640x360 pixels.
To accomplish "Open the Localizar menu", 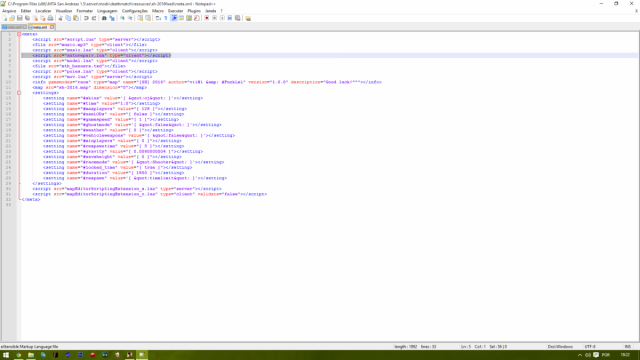I will (43, 11).
